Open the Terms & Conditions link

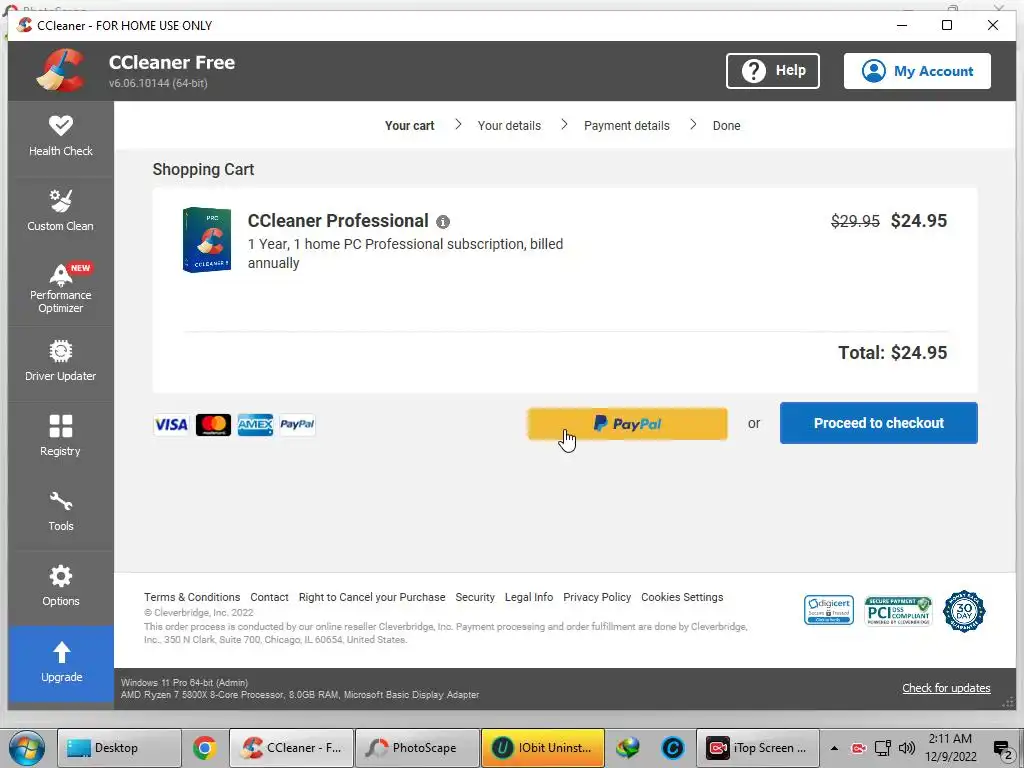point(192,597)
